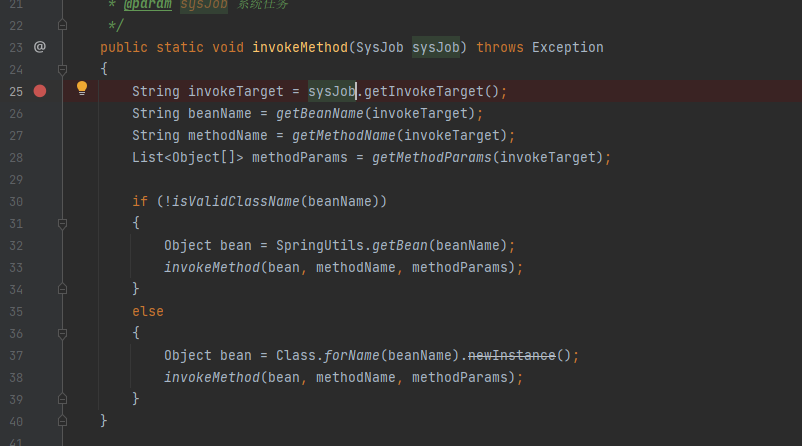The image size is (802, 446).
Task: Click the getBeanName method reference
Action: [x=320, y=114]
